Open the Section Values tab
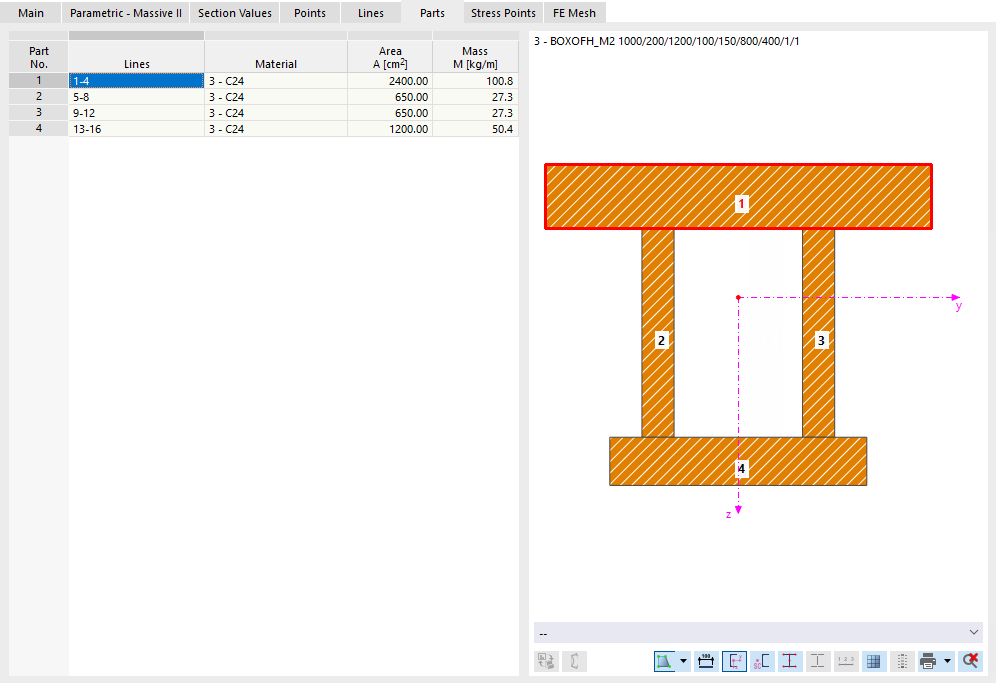The image size is (996, 683). click(x=234, y=13)
